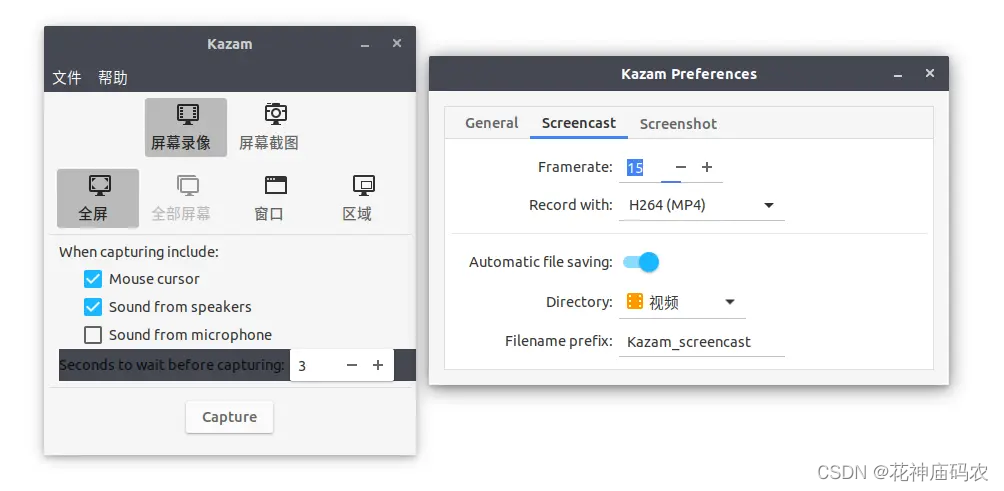This screenshot has width=1004, height=491.
Task: Uncheck Sound from speakers checkbox
Action: point(93,307)
